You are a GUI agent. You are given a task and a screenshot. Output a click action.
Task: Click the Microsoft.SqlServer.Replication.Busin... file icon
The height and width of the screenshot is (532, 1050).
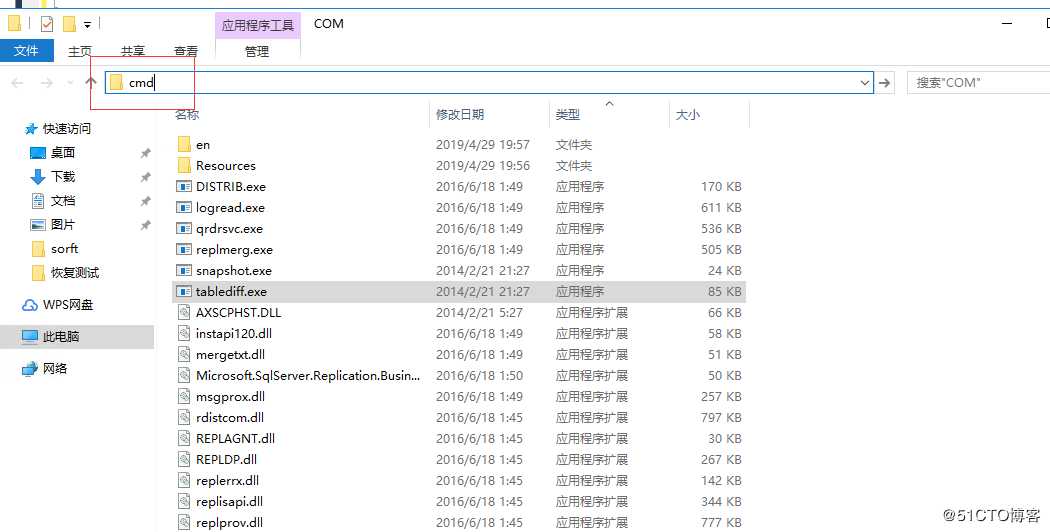[x=184, y=375]
